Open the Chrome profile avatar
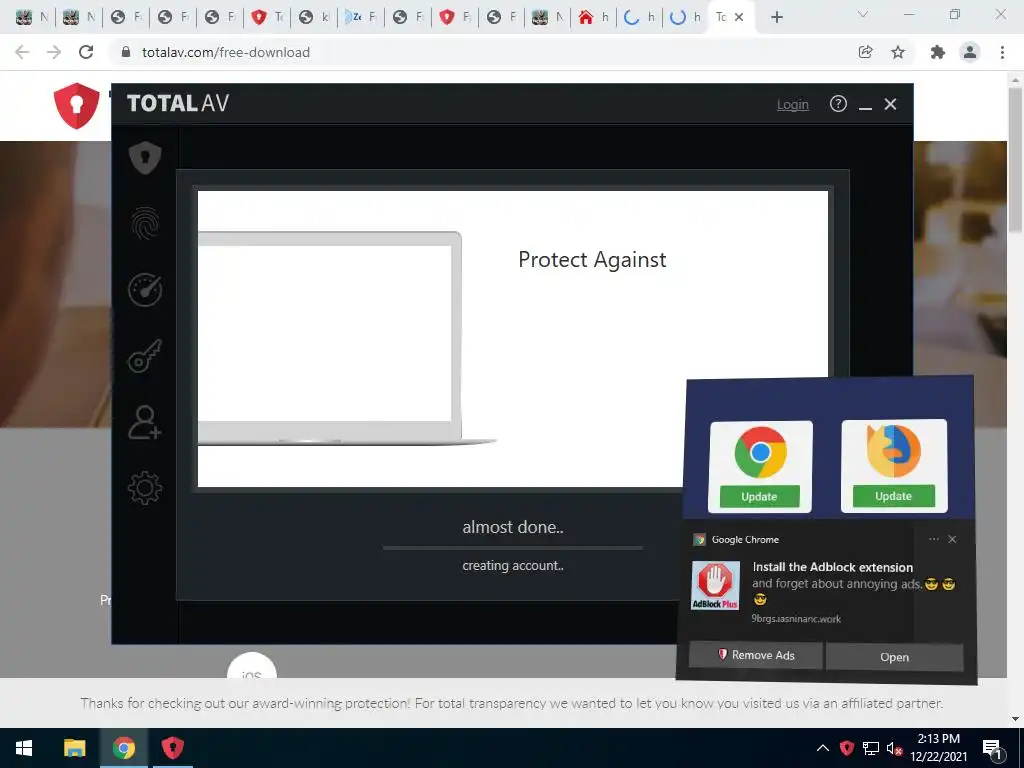Image resolution: width=1024 pixels, height=768 pixels. tap(970, 52)
